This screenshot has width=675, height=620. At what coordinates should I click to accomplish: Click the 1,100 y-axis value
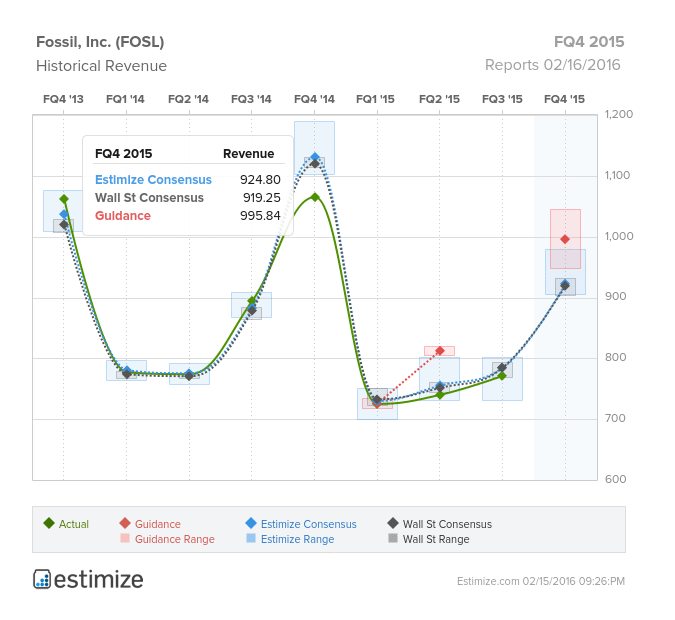tap(617, 175)
